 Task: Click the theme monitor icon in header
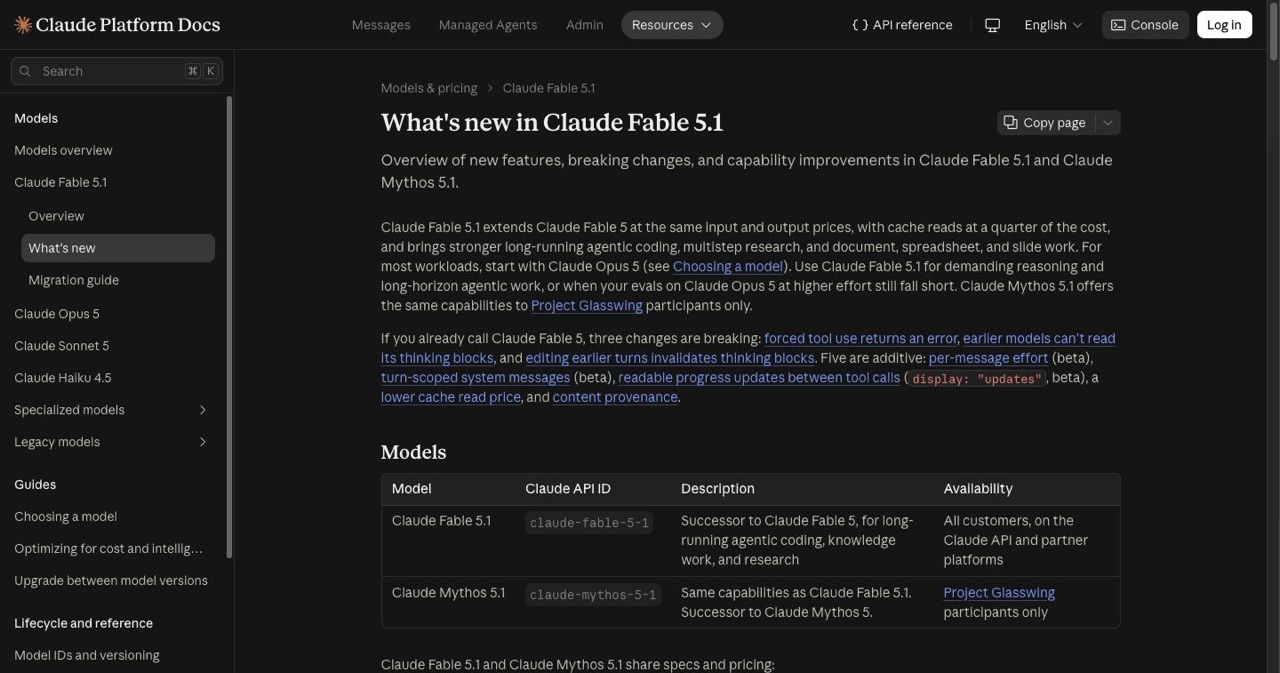click(992, 25)
